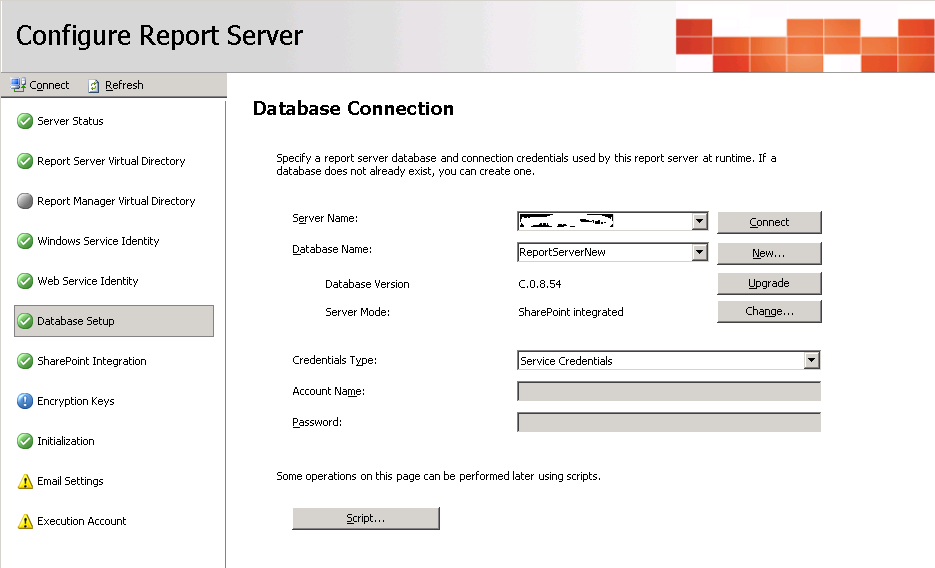Click the Password: label
The width and height of the screenshot is (935, 568).
pos(317,422)
